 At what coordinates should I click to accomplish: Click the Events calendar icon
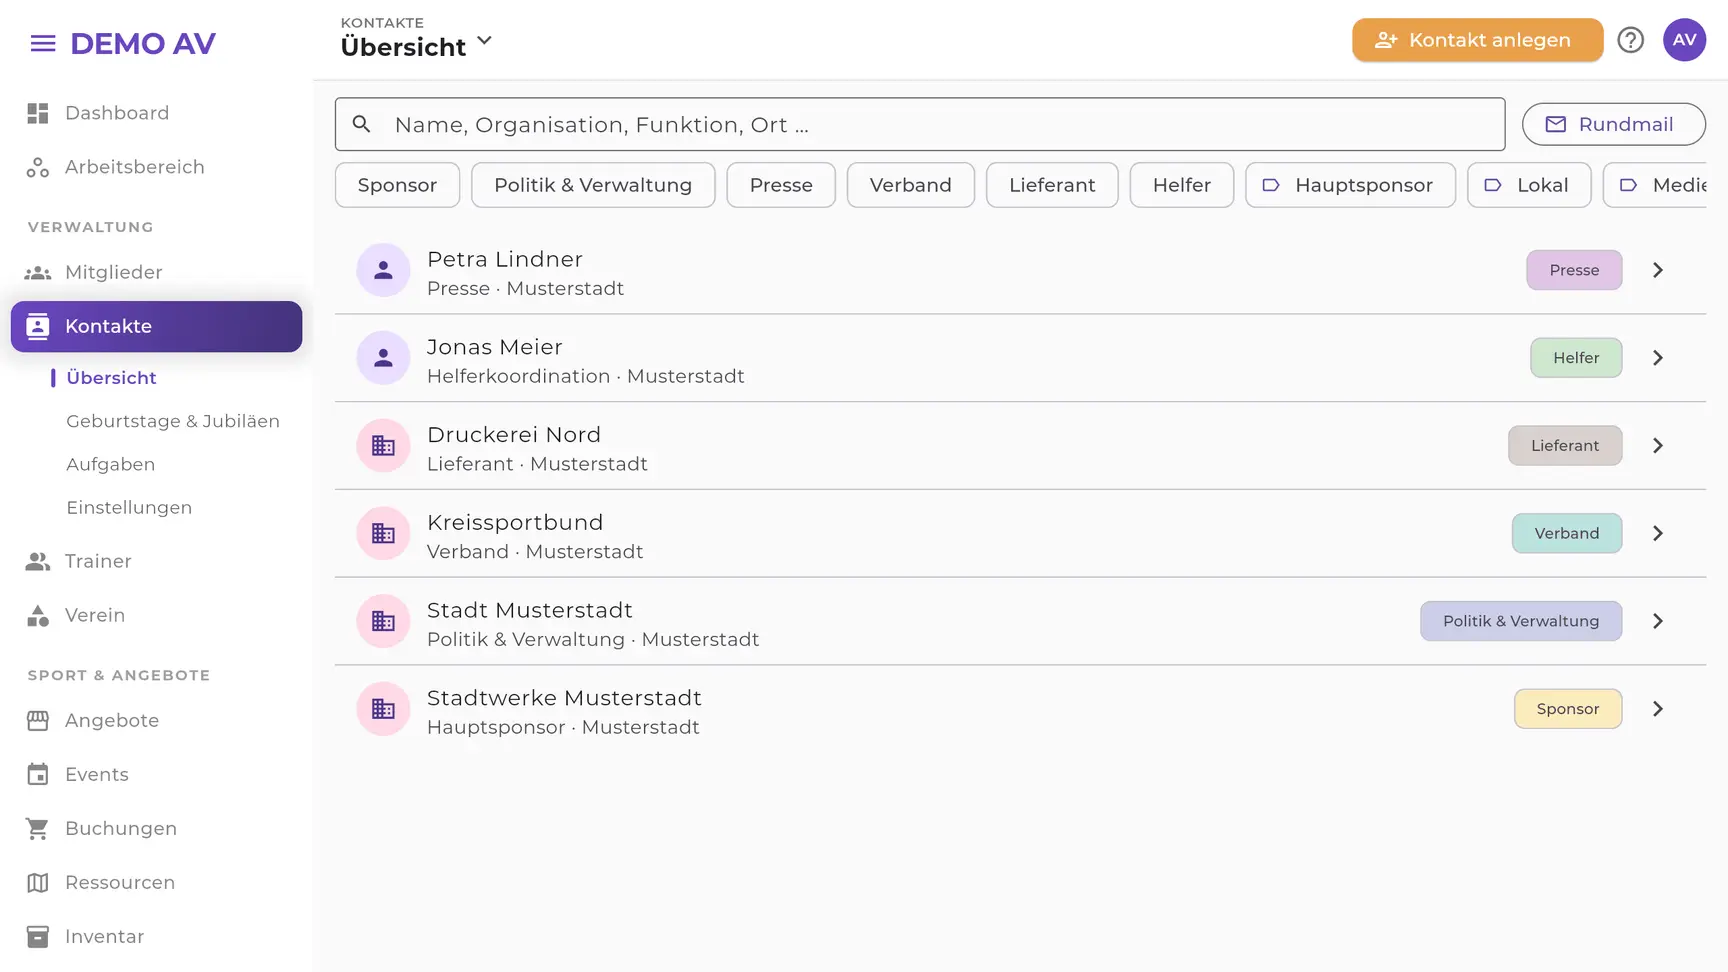(38, 774)
